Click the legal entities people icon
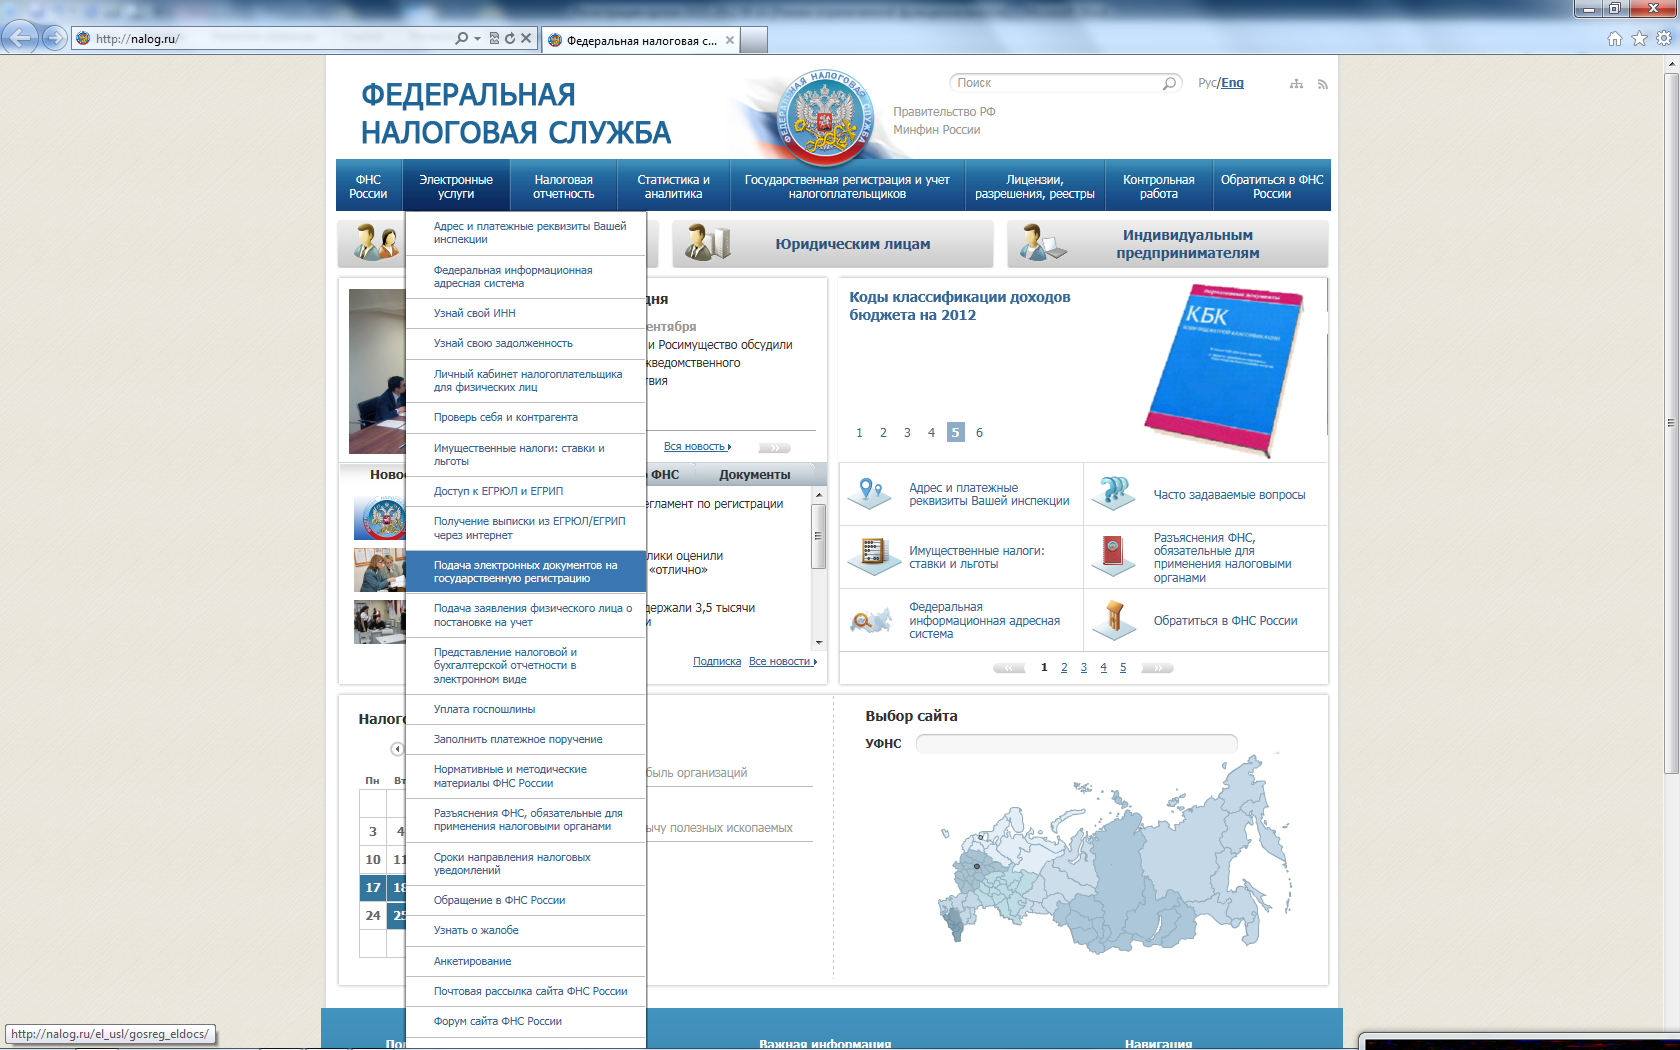 pos(708,244)
